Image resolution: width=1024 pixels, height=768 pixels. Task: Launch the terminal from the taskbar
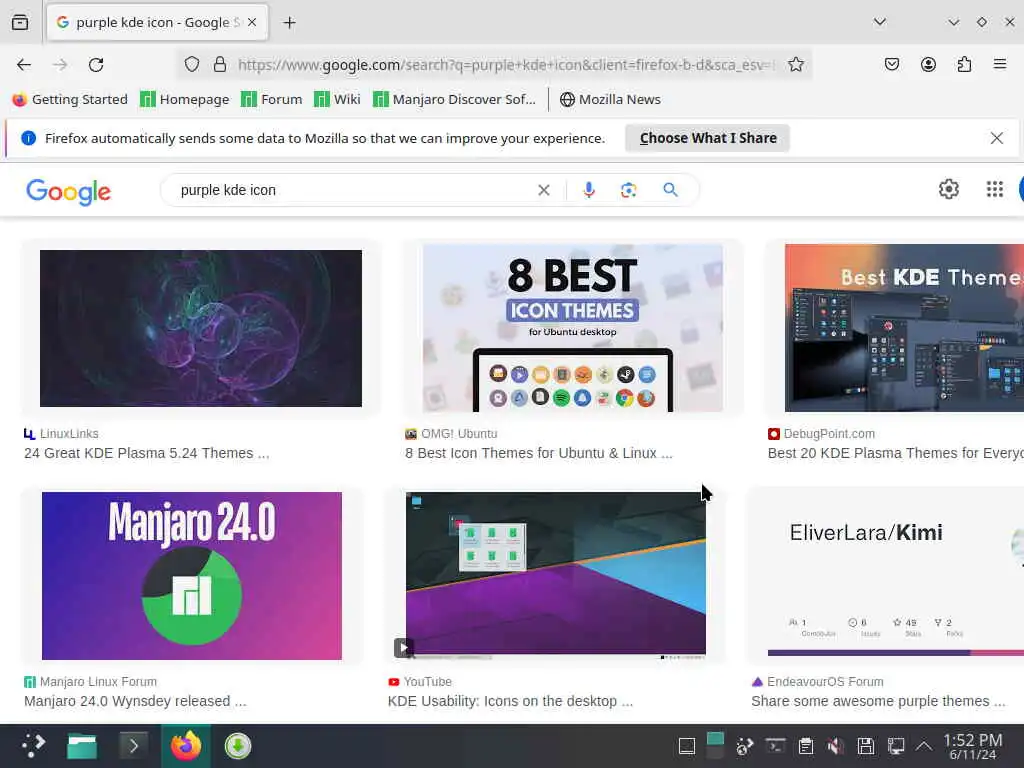coord(134,746)
